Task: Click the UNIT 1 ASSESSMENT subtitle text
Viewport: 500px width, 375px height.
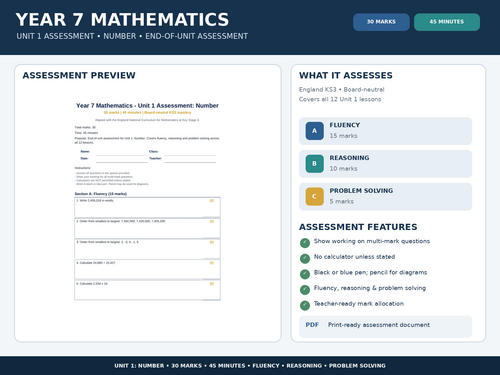Action: click(x=132, y=36)
